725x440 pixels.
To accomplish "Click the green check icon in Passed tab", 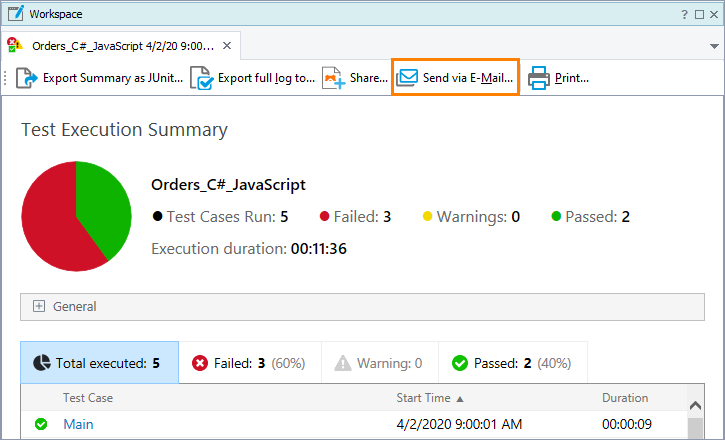I will pyautogui.click(x=460, y=363).
